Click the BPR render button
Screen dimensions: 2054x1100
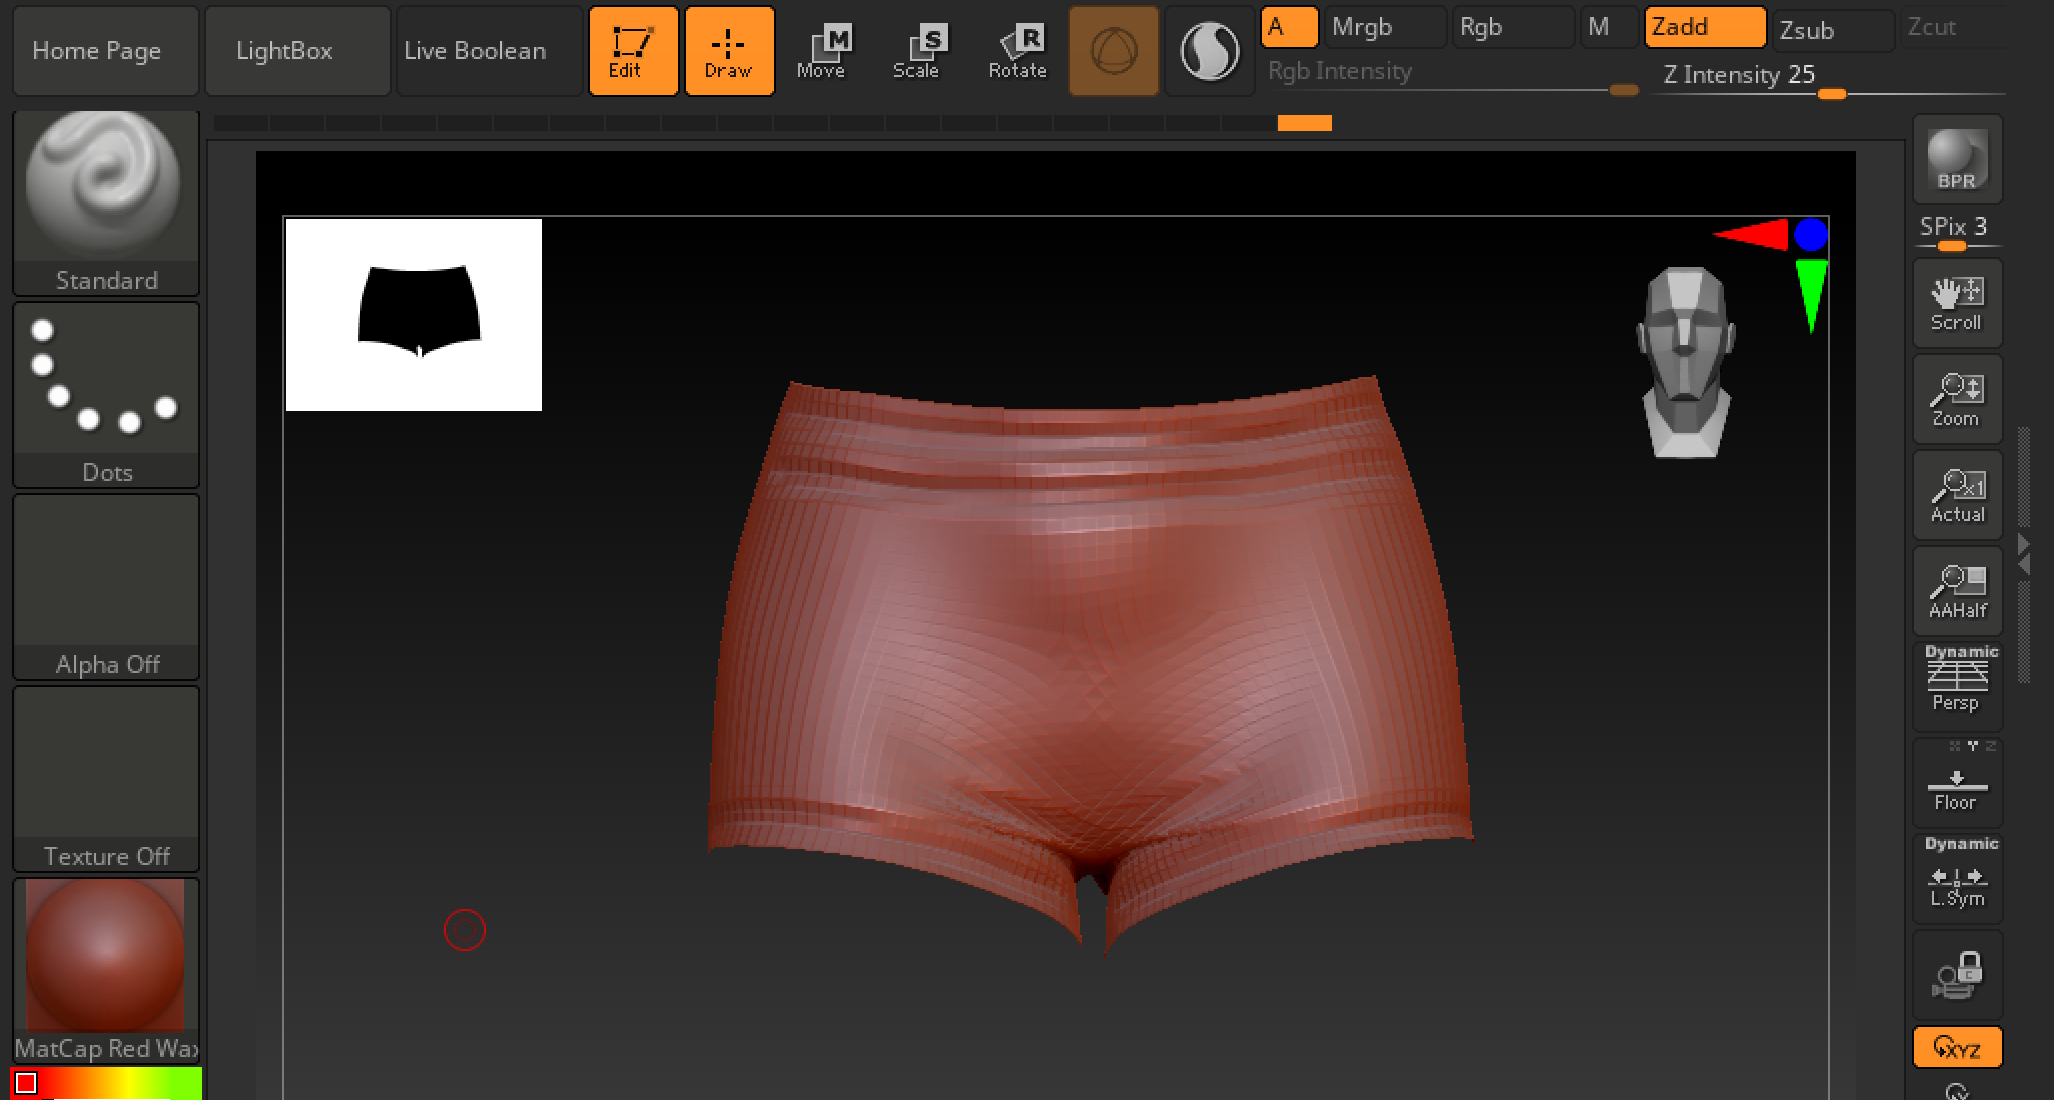pyautogui.click(x=1957, y=159)
